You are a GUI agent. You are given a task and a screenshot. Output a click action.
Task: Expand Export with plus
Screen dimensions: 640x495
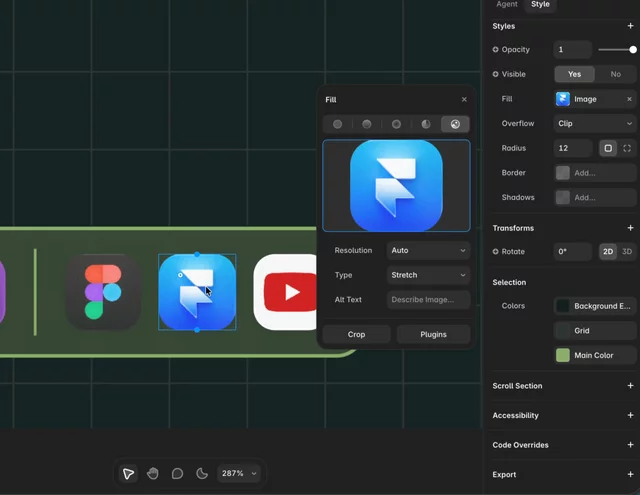tap(630, 474)
